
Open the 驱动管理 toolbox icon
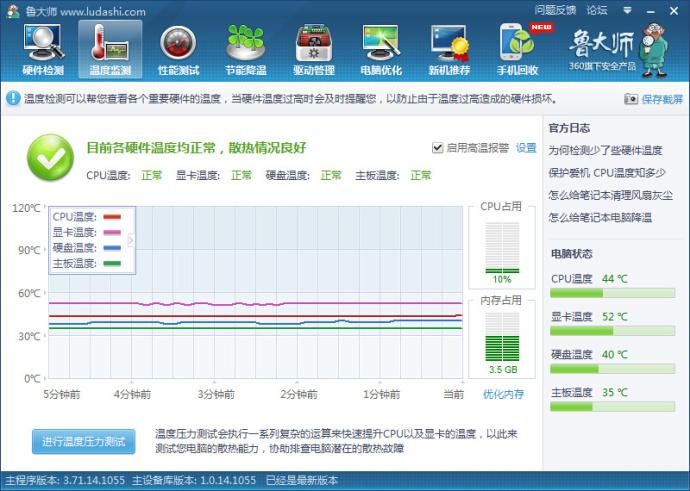coord(314,50)
